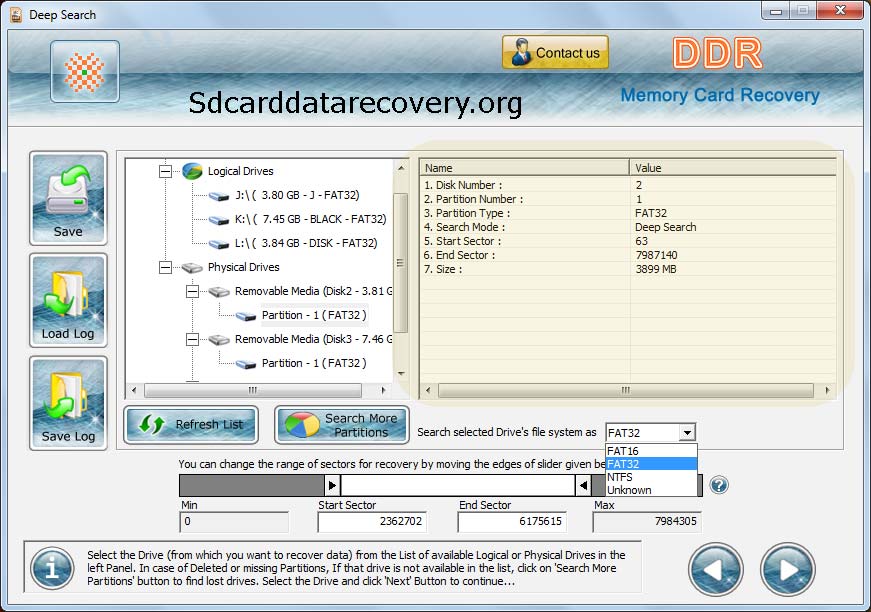Click the Save Log button
Viewport: 871px width, 612px height.
click(68, 403)
